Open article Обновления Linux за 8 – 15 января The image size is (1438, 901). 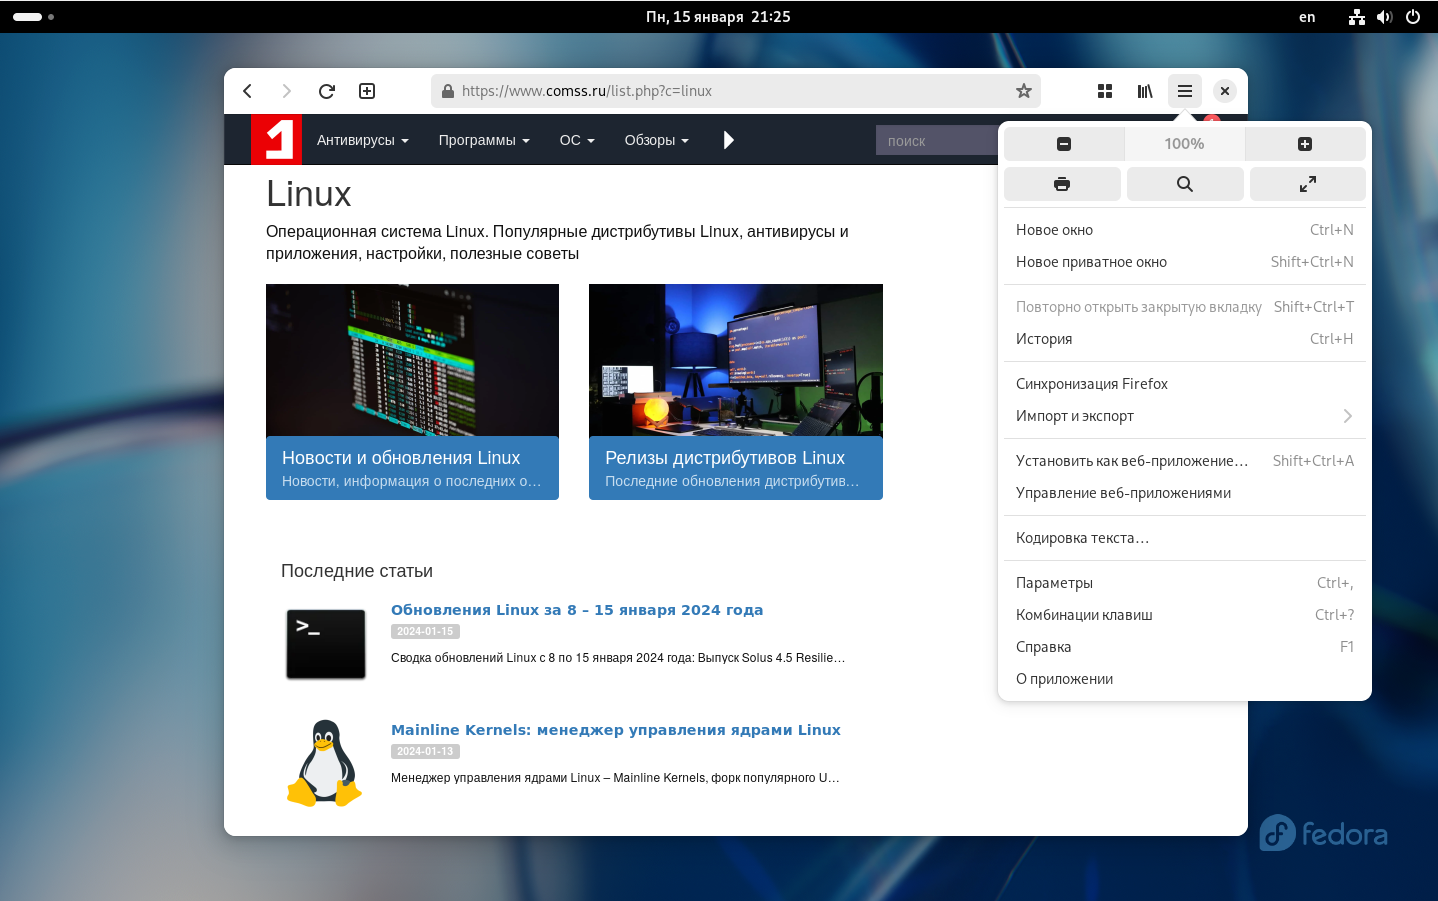click(577, 610)
